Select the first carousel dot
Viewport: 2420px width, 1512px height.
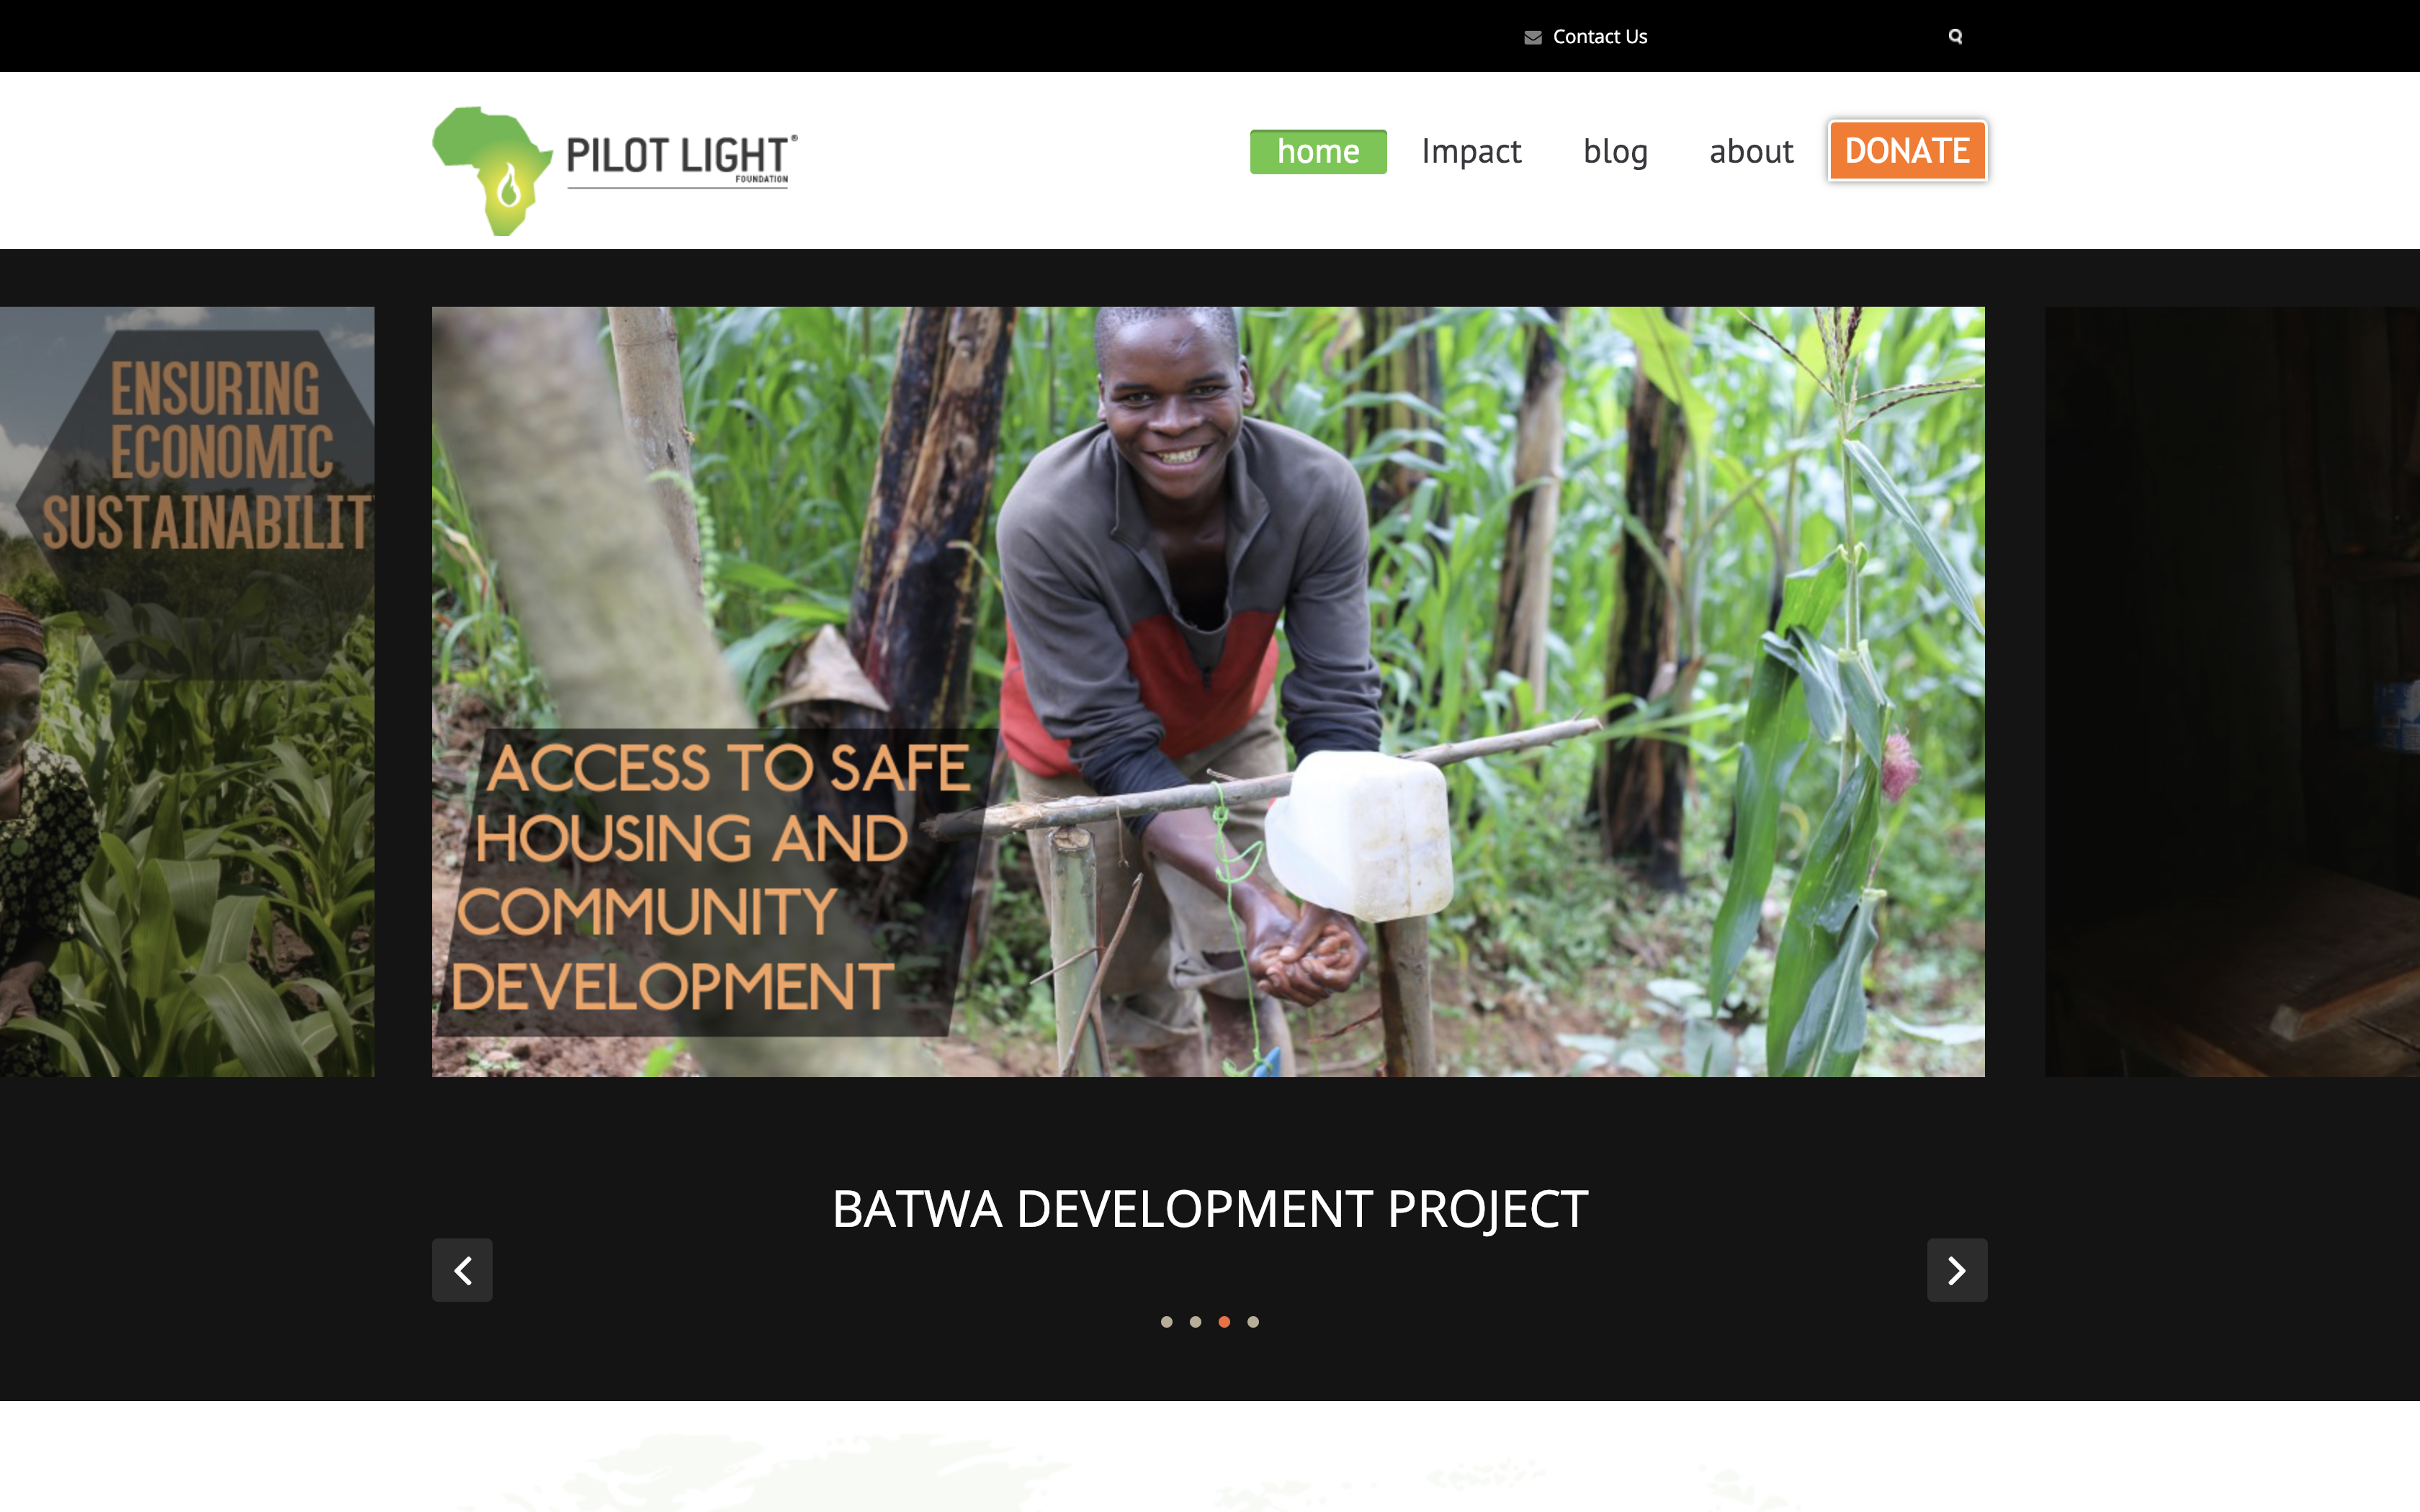point(1166,1322)
